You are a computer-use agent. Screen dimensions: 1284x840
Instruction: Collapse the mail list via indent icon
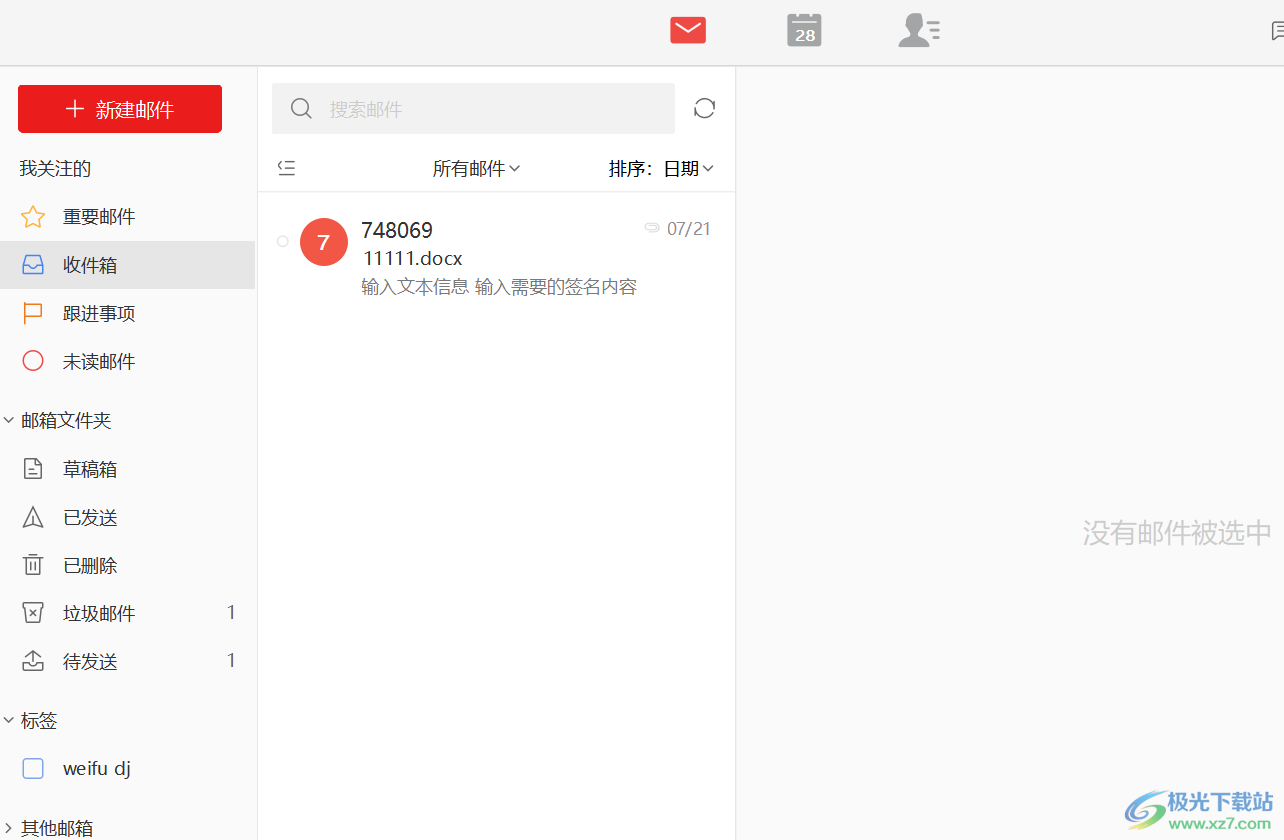pyautogui.click(x=287, y=168)
